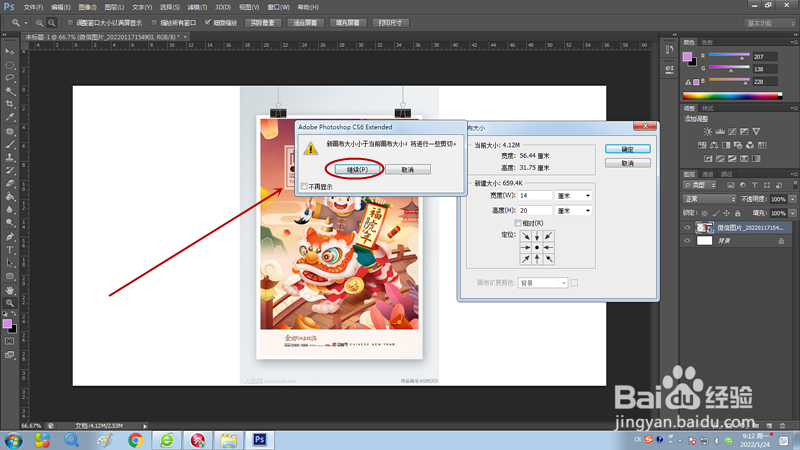Switch to the 样式 tab
Screen dimensions: 800x450
click(x=707, y=109)
